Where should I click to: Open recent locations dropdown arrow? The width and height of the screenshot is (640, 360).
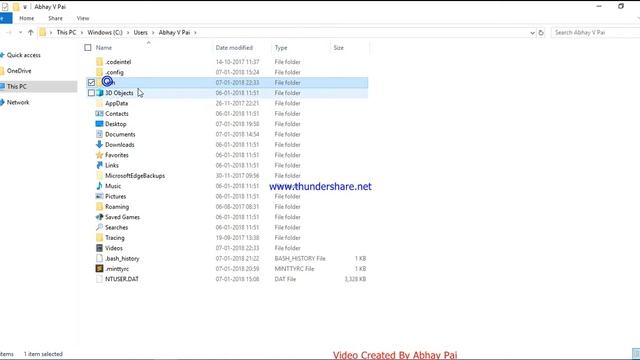tap(20, 33)
